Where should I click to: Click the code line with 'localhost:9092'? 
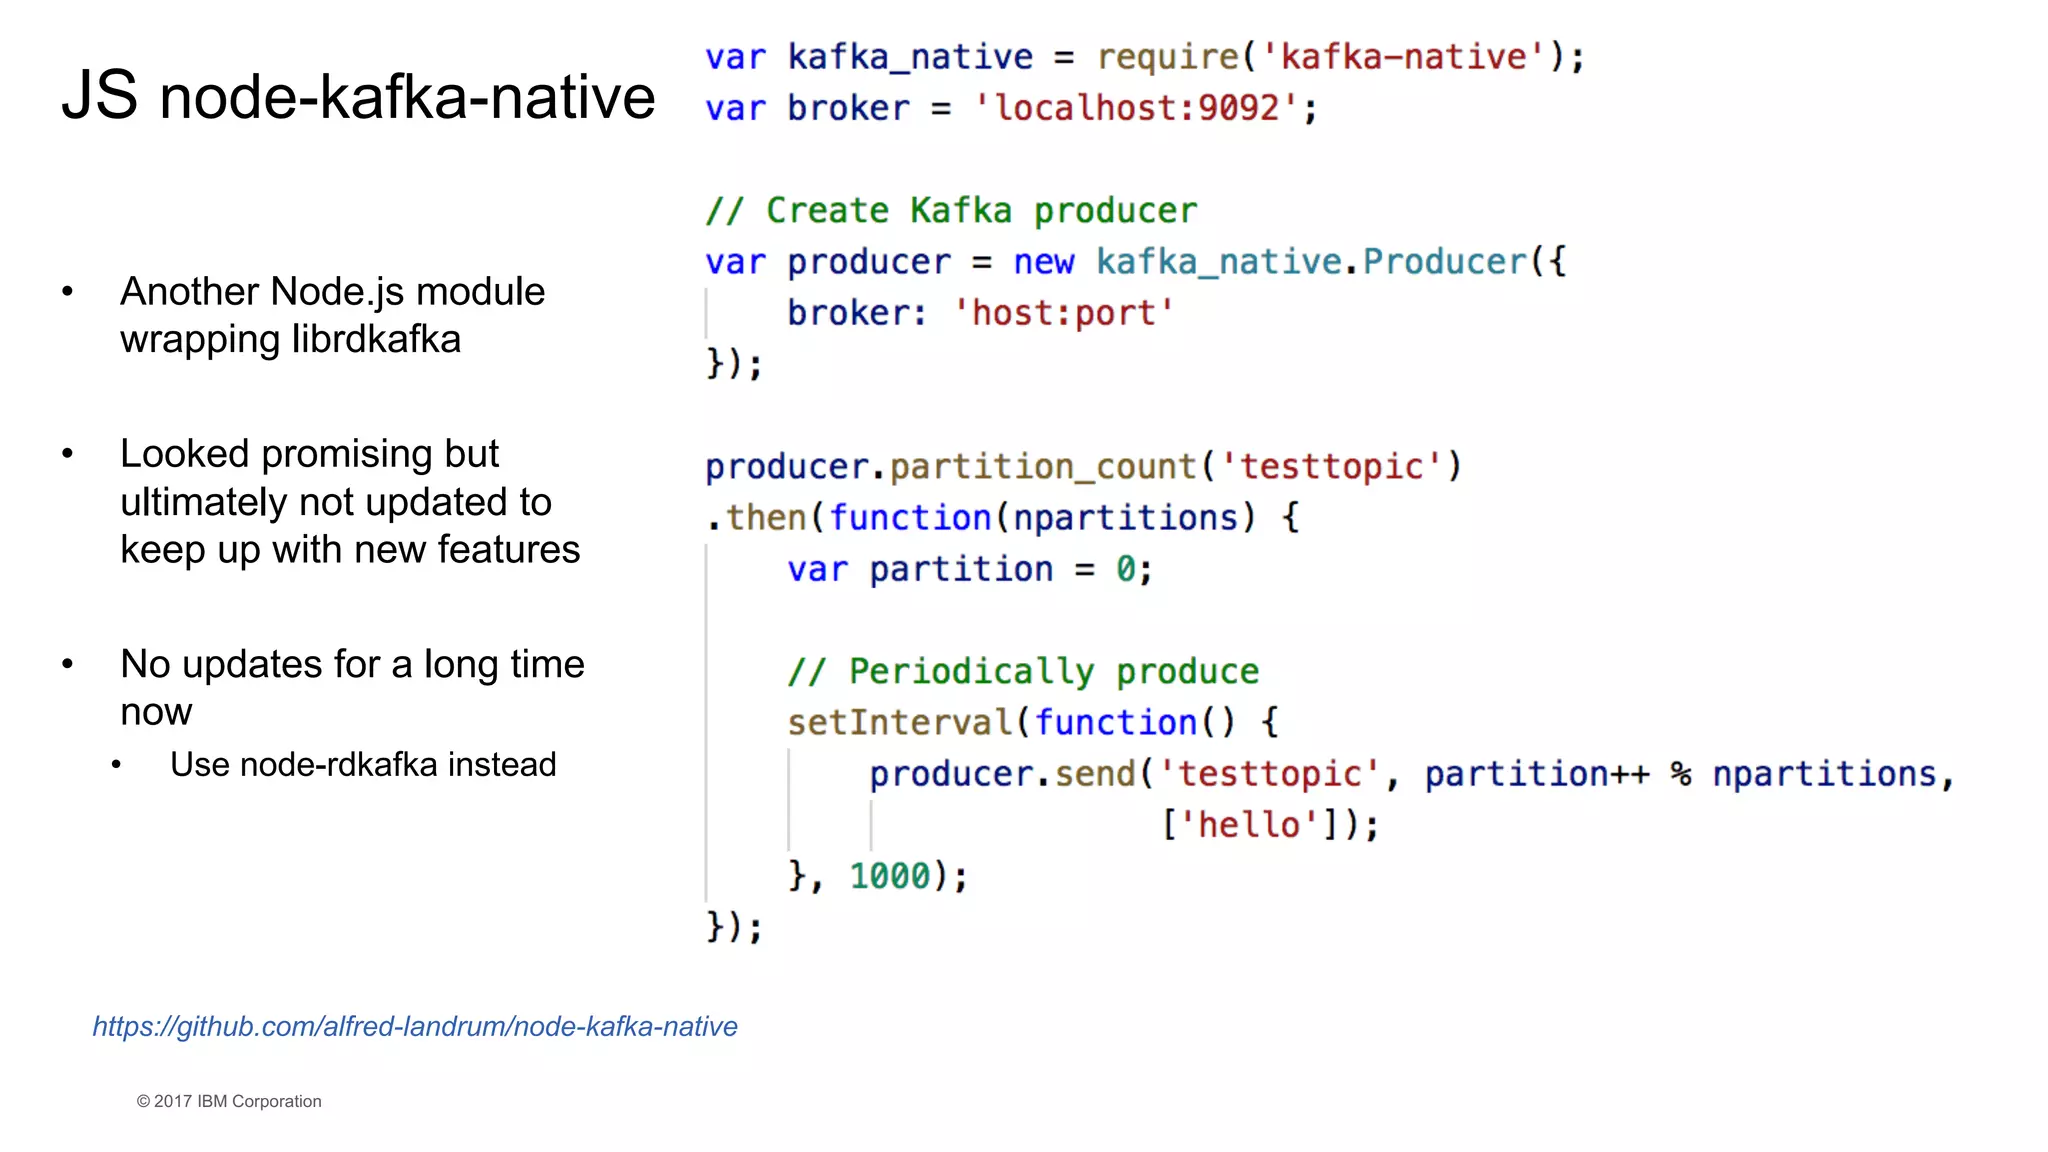(x=1012, y=108)
